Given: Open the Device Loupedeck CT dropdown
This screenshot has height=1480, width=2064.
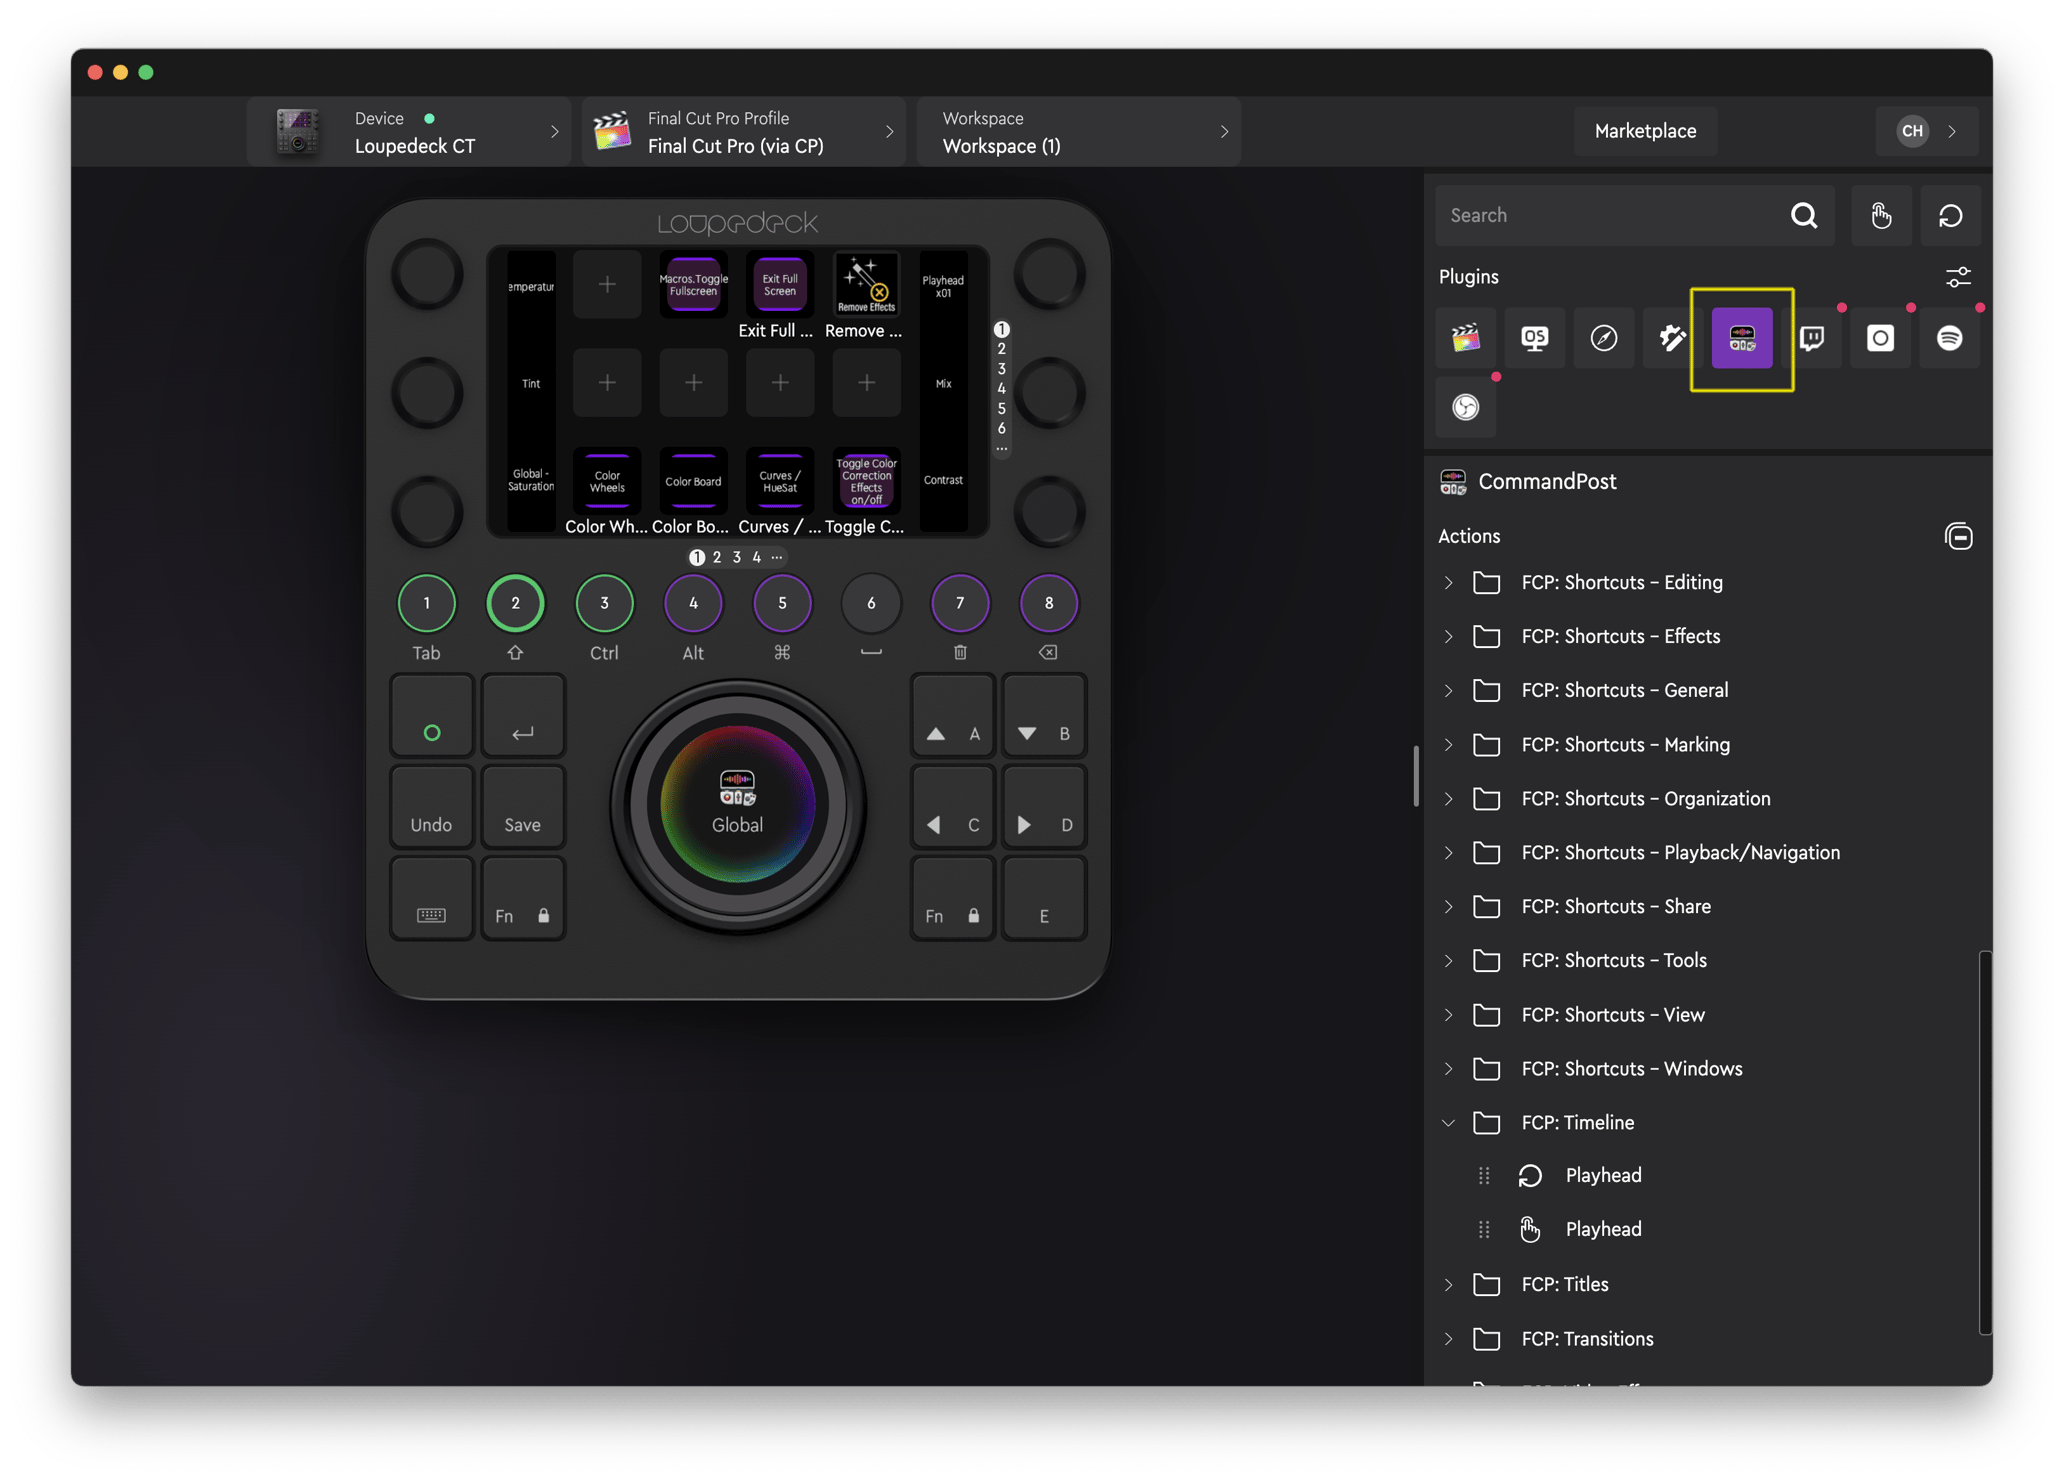Looking at the screenshot, I should tap(410, 132).
